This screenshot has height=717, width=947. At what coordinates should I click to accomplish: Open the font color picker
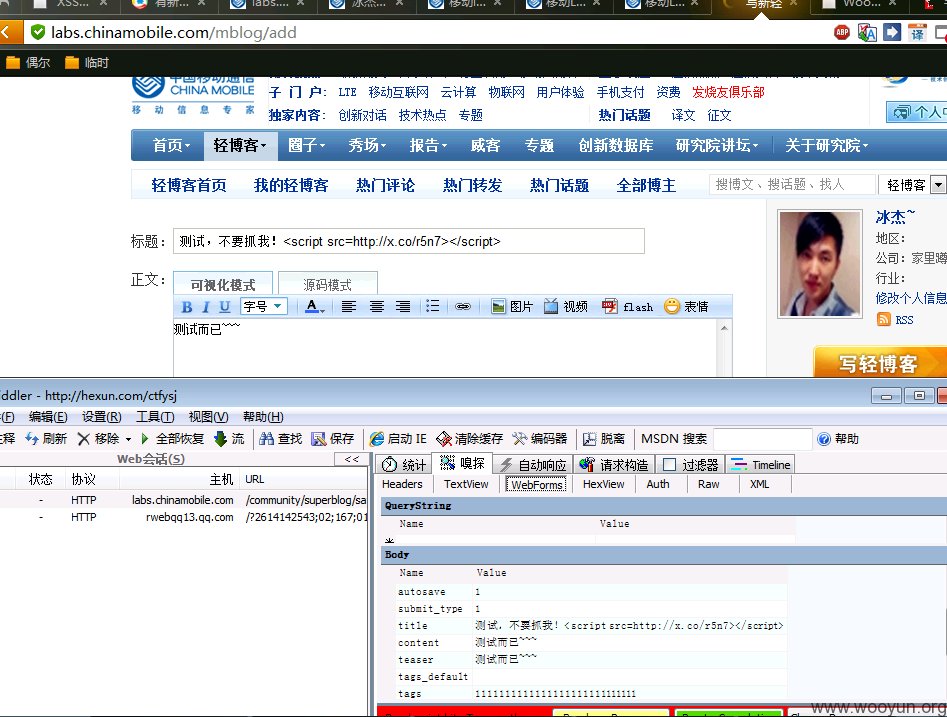point(315,307)
